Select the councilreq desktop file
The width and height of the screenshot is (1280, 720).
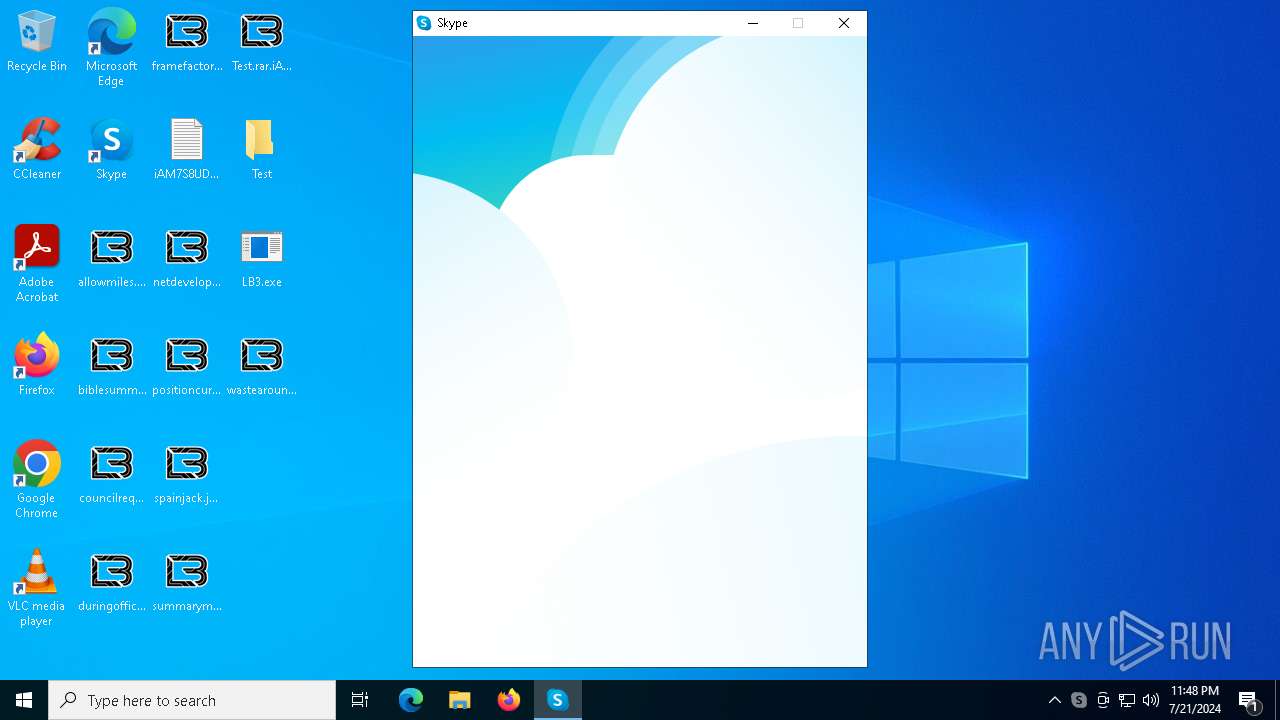pos(111,474)
